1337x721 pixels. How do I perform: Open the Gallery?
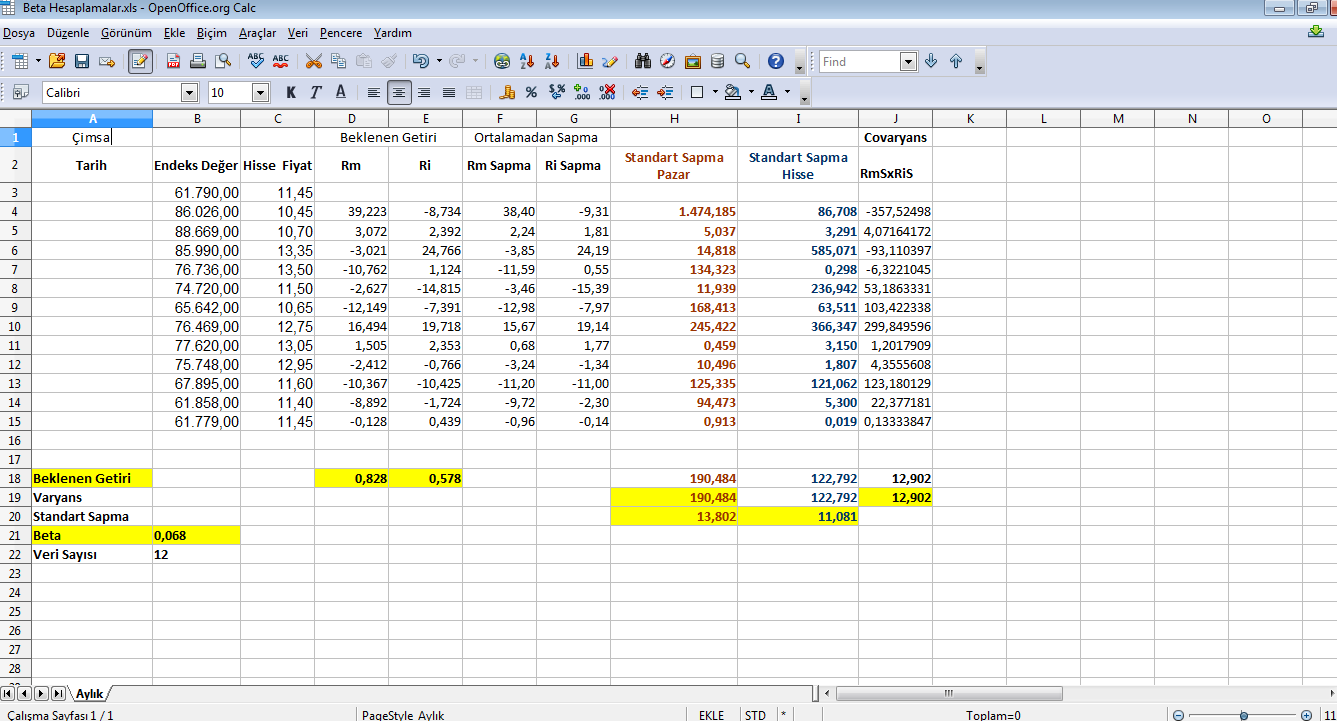[x=693, y=61]
